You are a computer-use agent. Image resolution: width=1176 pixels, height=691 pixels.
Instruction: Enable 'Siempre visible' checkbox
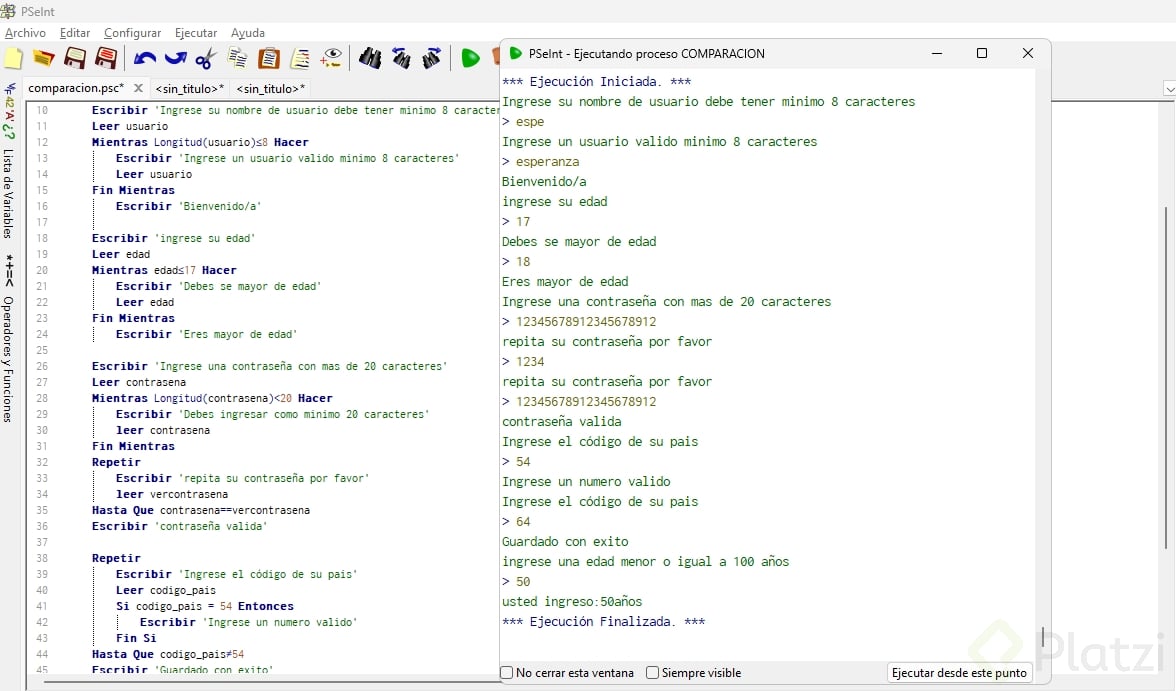(652, 673)
